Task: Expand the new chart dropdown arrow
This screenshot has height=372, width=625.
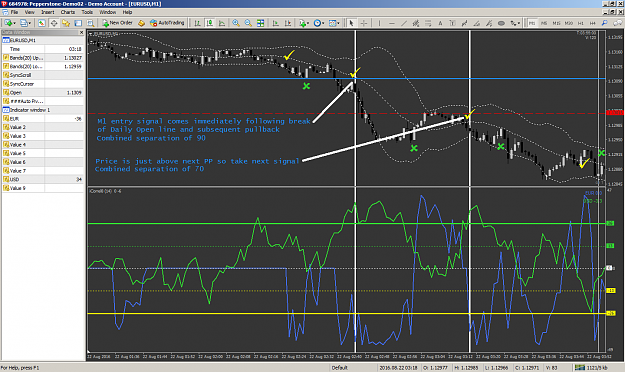Action: 14,23
